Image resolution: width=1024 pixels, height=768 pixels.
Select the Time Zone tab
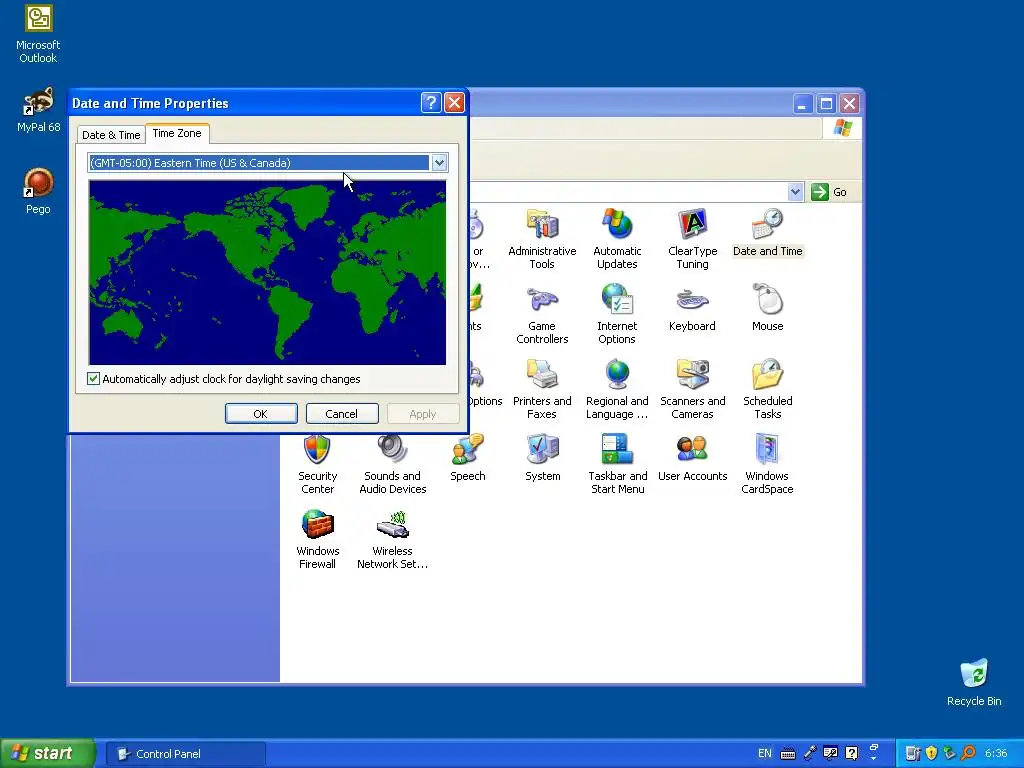(177, 133)
